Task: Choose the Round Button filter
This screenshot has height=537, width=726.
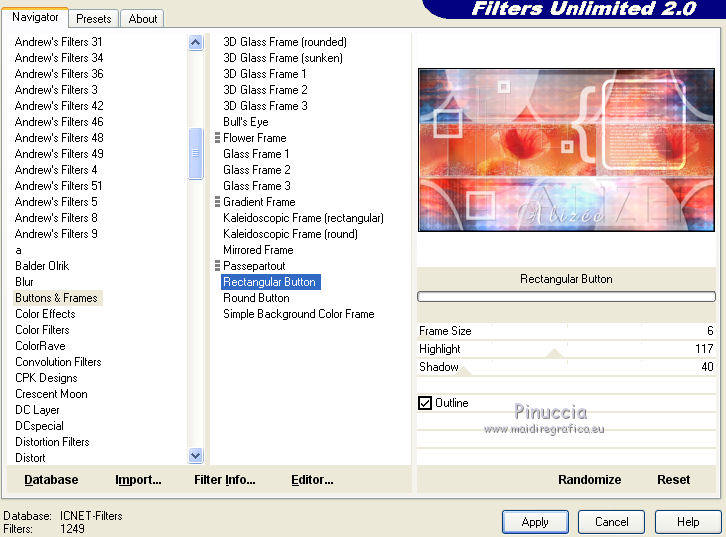Action: pos(257,298)
